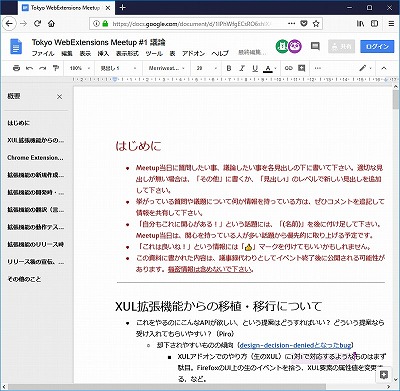Click the horizontal scrollbar at bottom
Image resolution: width=400 pixels, height=391 pixels.
point(167,387)
